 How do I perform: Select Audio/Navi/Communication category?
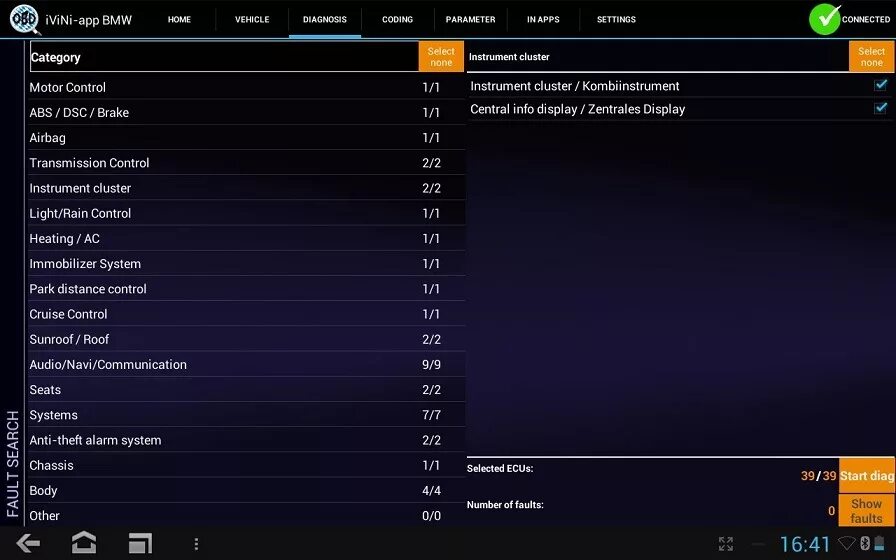point(246,364)
